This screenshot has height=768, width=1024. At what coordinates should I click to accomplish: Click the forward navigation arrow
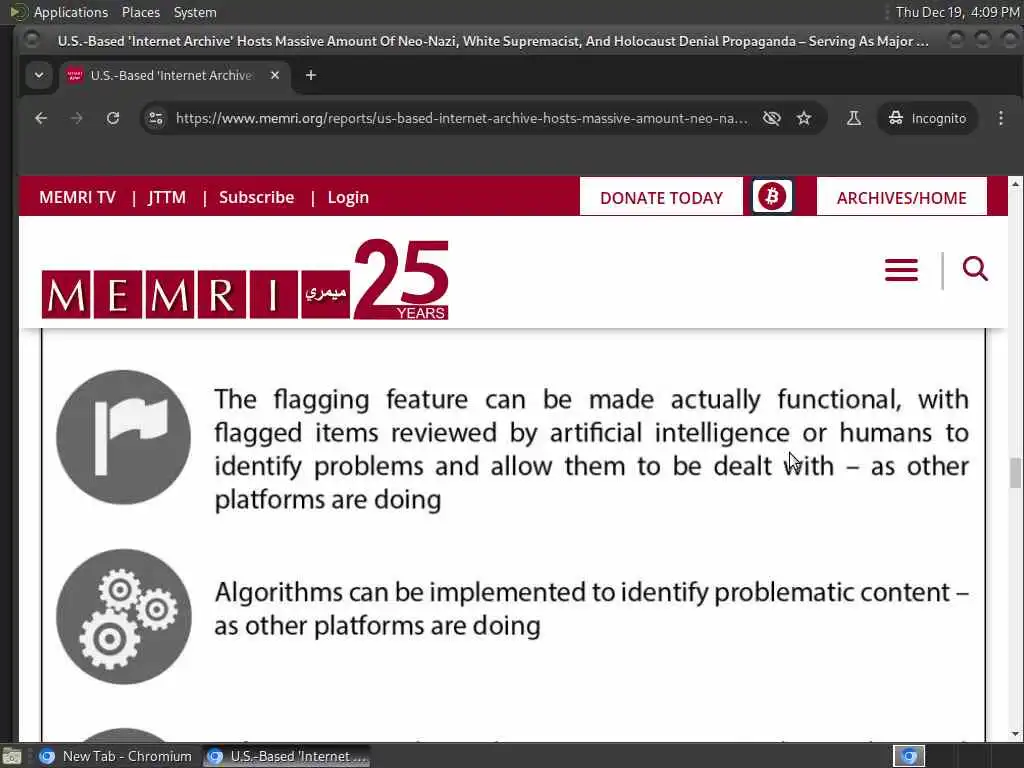click(x=76, y=118)
